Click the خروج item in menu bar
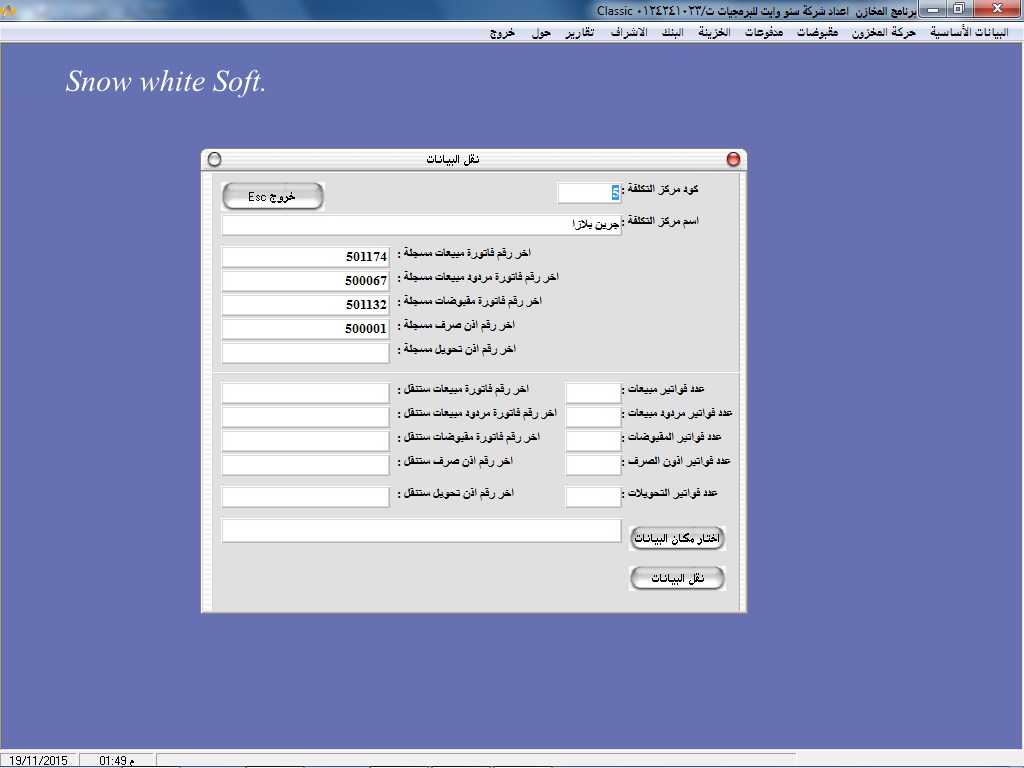 pyautogui.click(x=502, y=32)
